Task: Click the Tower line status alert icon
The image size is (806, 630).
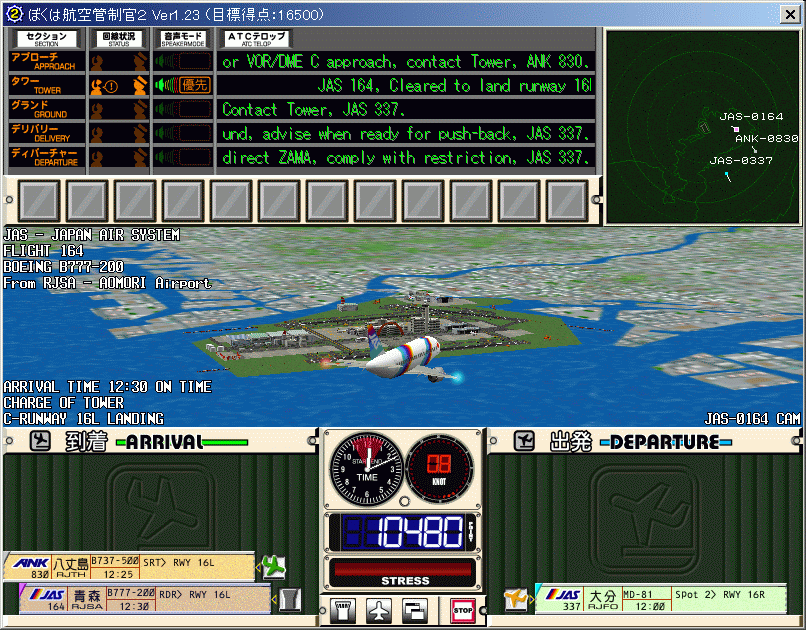Action: (110, 86)
